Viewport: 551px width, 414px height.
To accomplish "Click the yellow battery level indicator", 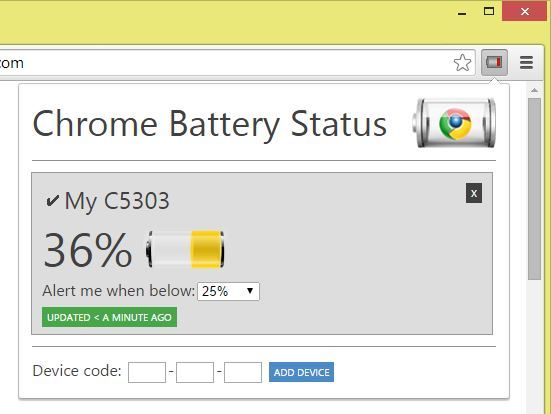I will point(185,249).
